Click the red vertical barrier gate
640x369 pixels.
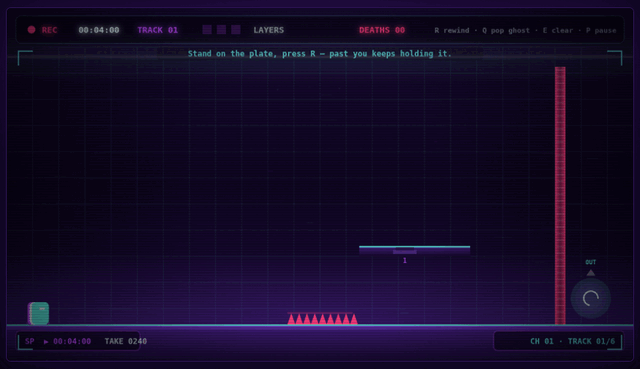[560, 196]
